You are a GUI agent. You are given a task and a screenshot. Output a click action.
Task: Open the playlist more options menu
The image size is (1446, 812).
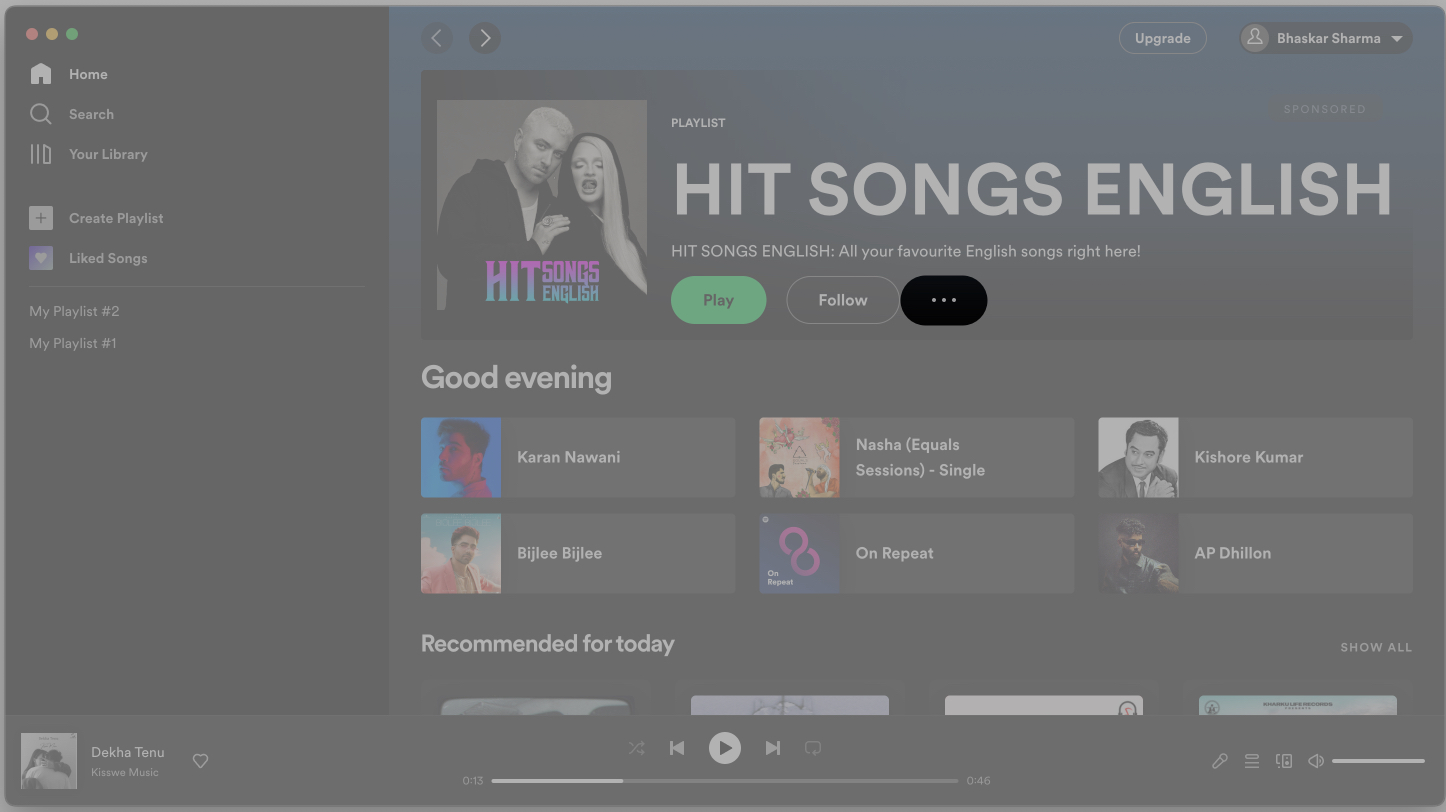[943, 299]
